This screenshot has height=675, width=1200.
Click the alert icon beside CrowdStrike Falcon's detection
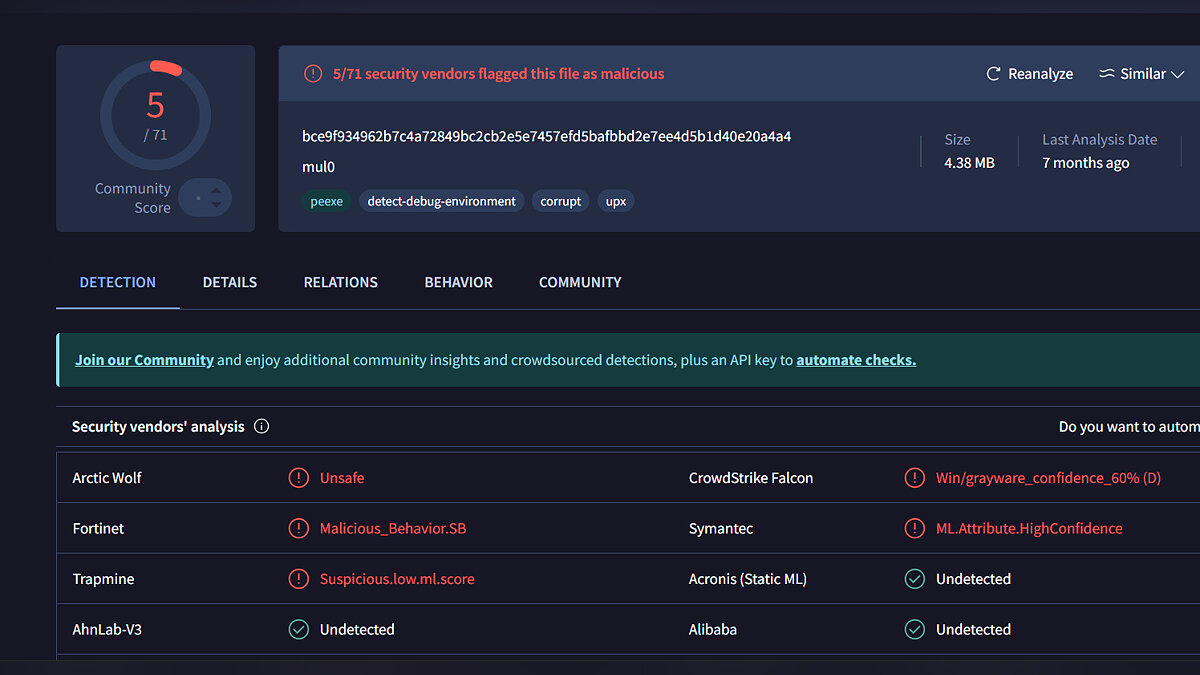[914, 478]
